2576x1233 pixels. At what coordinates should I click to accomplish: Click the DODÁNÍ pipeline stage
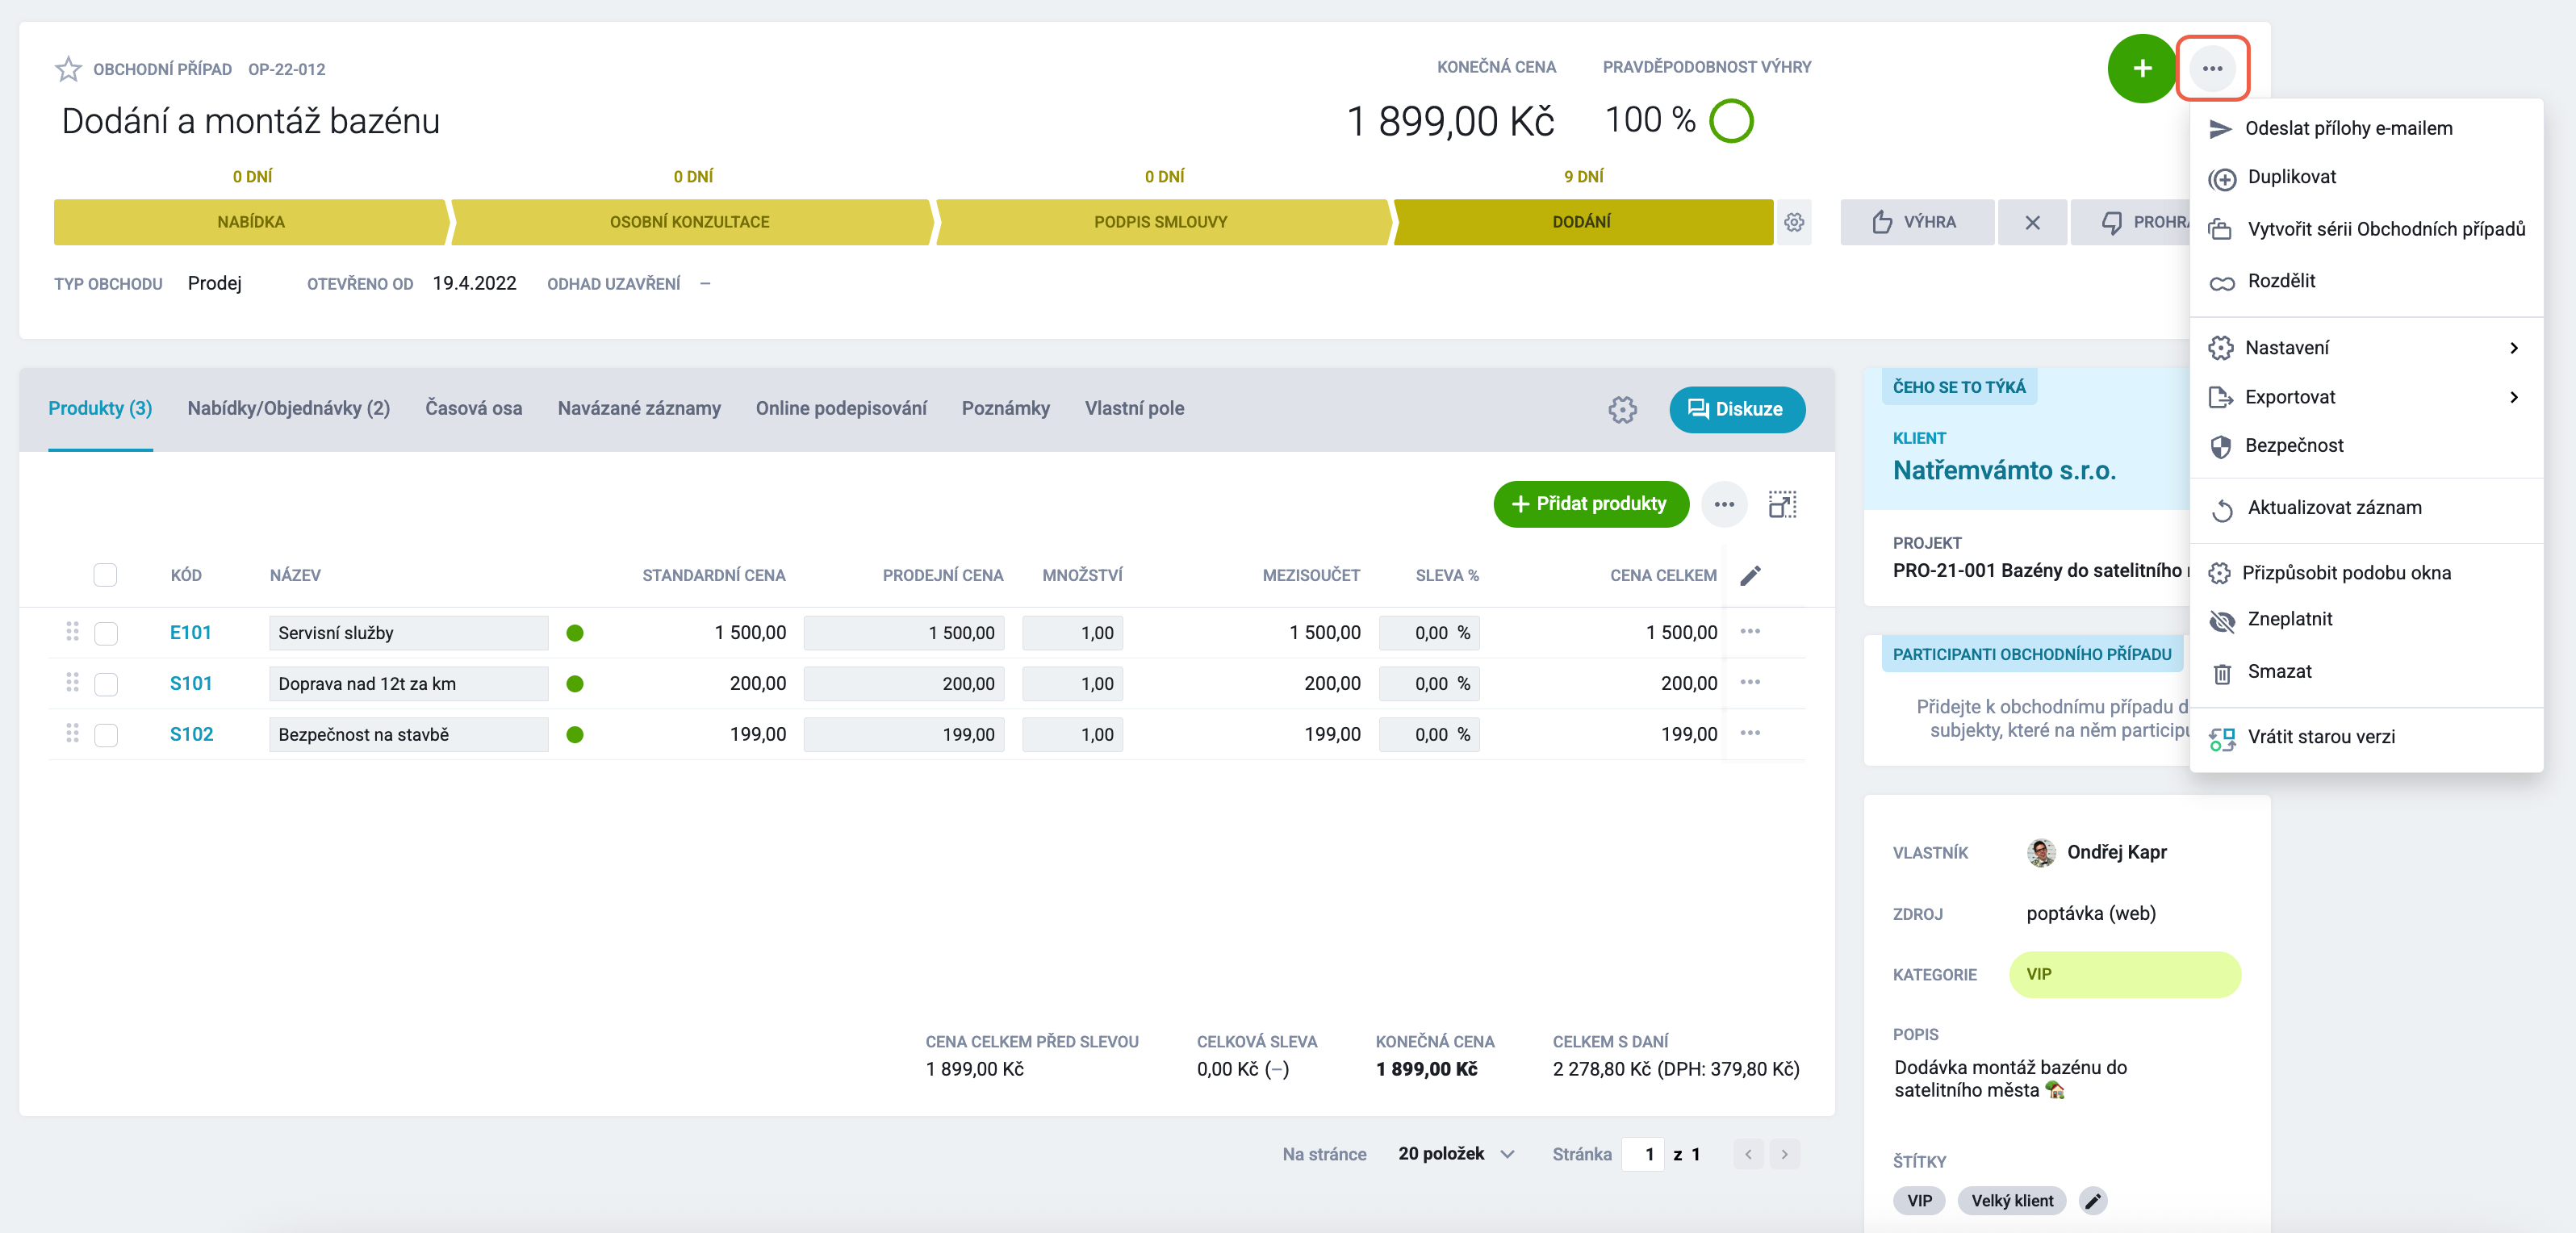point(1582,222)
